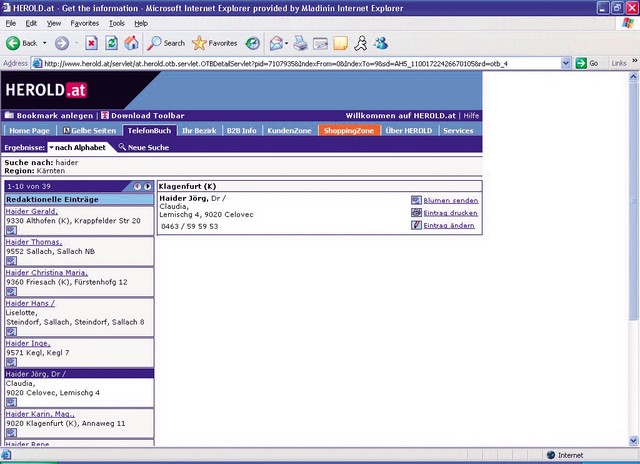This screenshot has width=640, height=464.
Task: Open Haider Thomas entry
Action: [x=34, y=242]
